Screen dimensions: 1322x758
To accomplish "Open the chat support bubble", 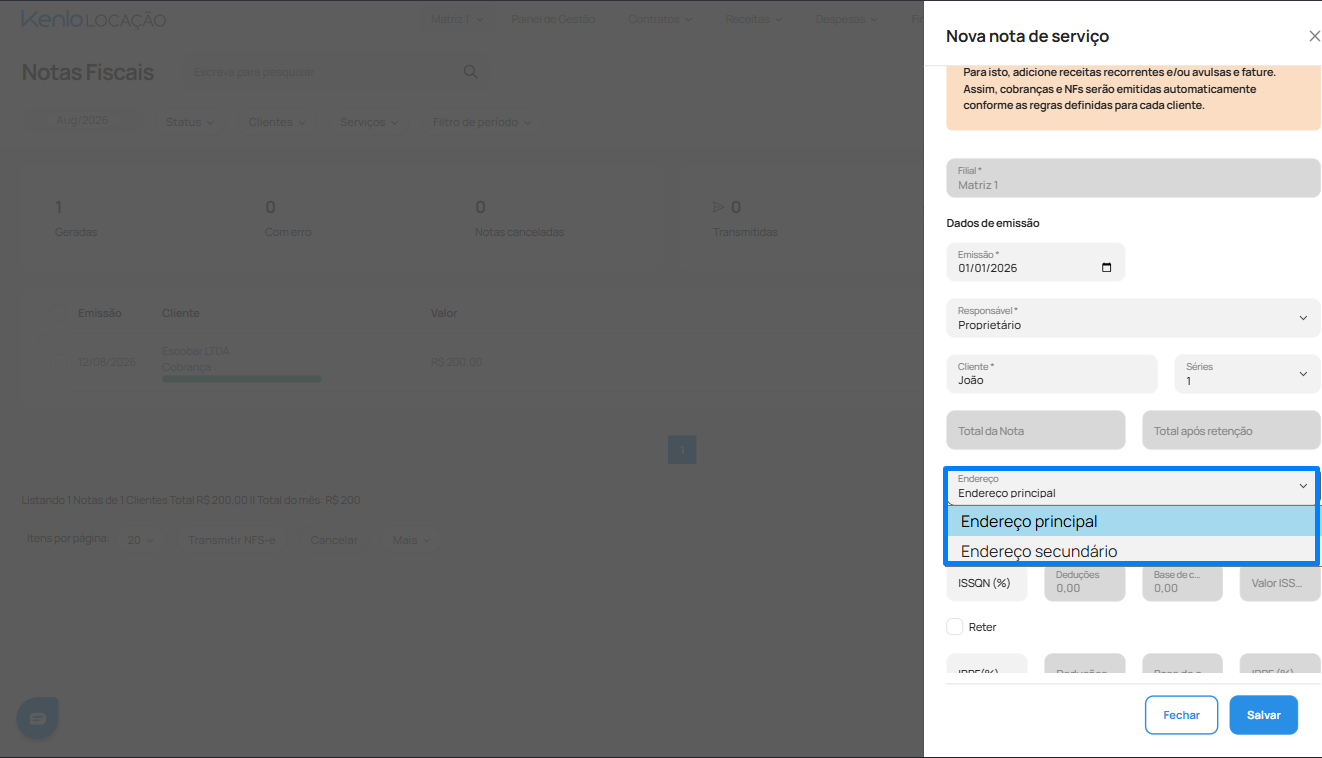I will coord(38,718).
